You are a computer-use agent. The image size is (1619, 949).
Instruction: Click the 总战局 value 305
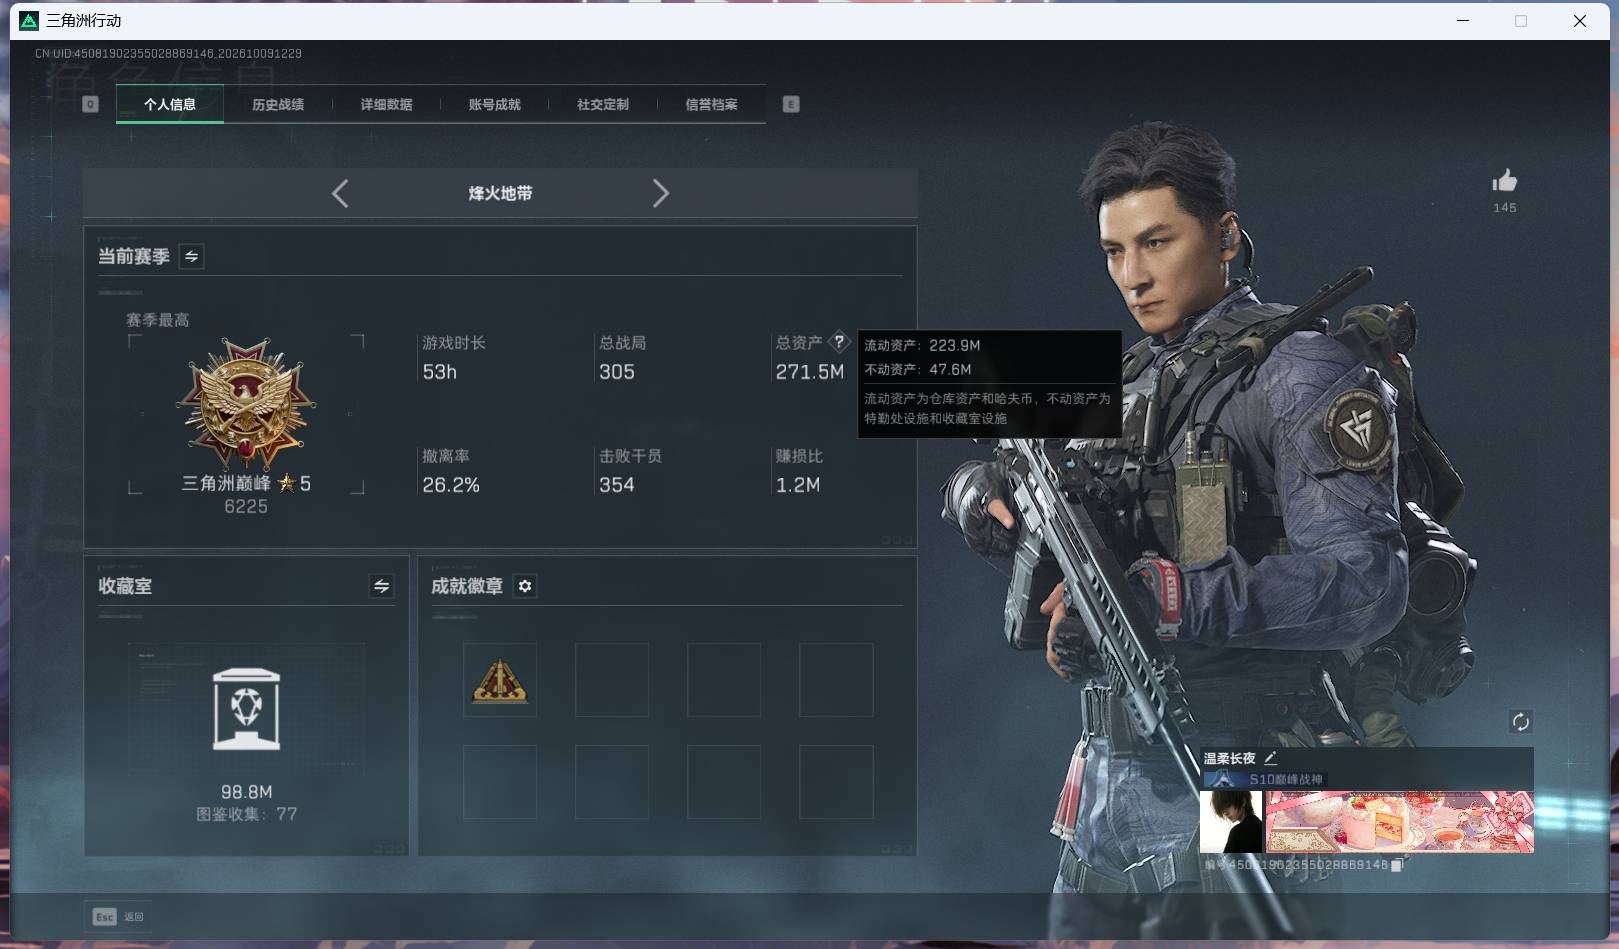pyautogui.click(x=616, y=372)
